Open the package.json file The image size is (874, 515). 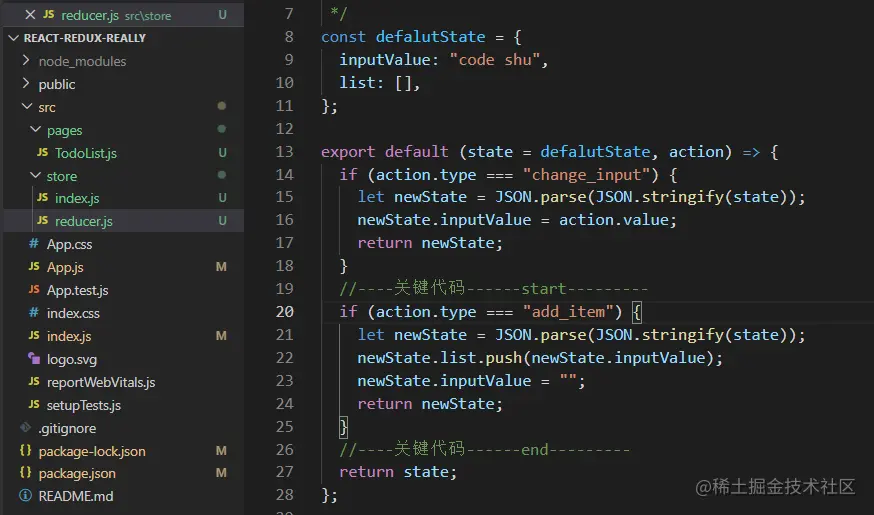point(77,473)
